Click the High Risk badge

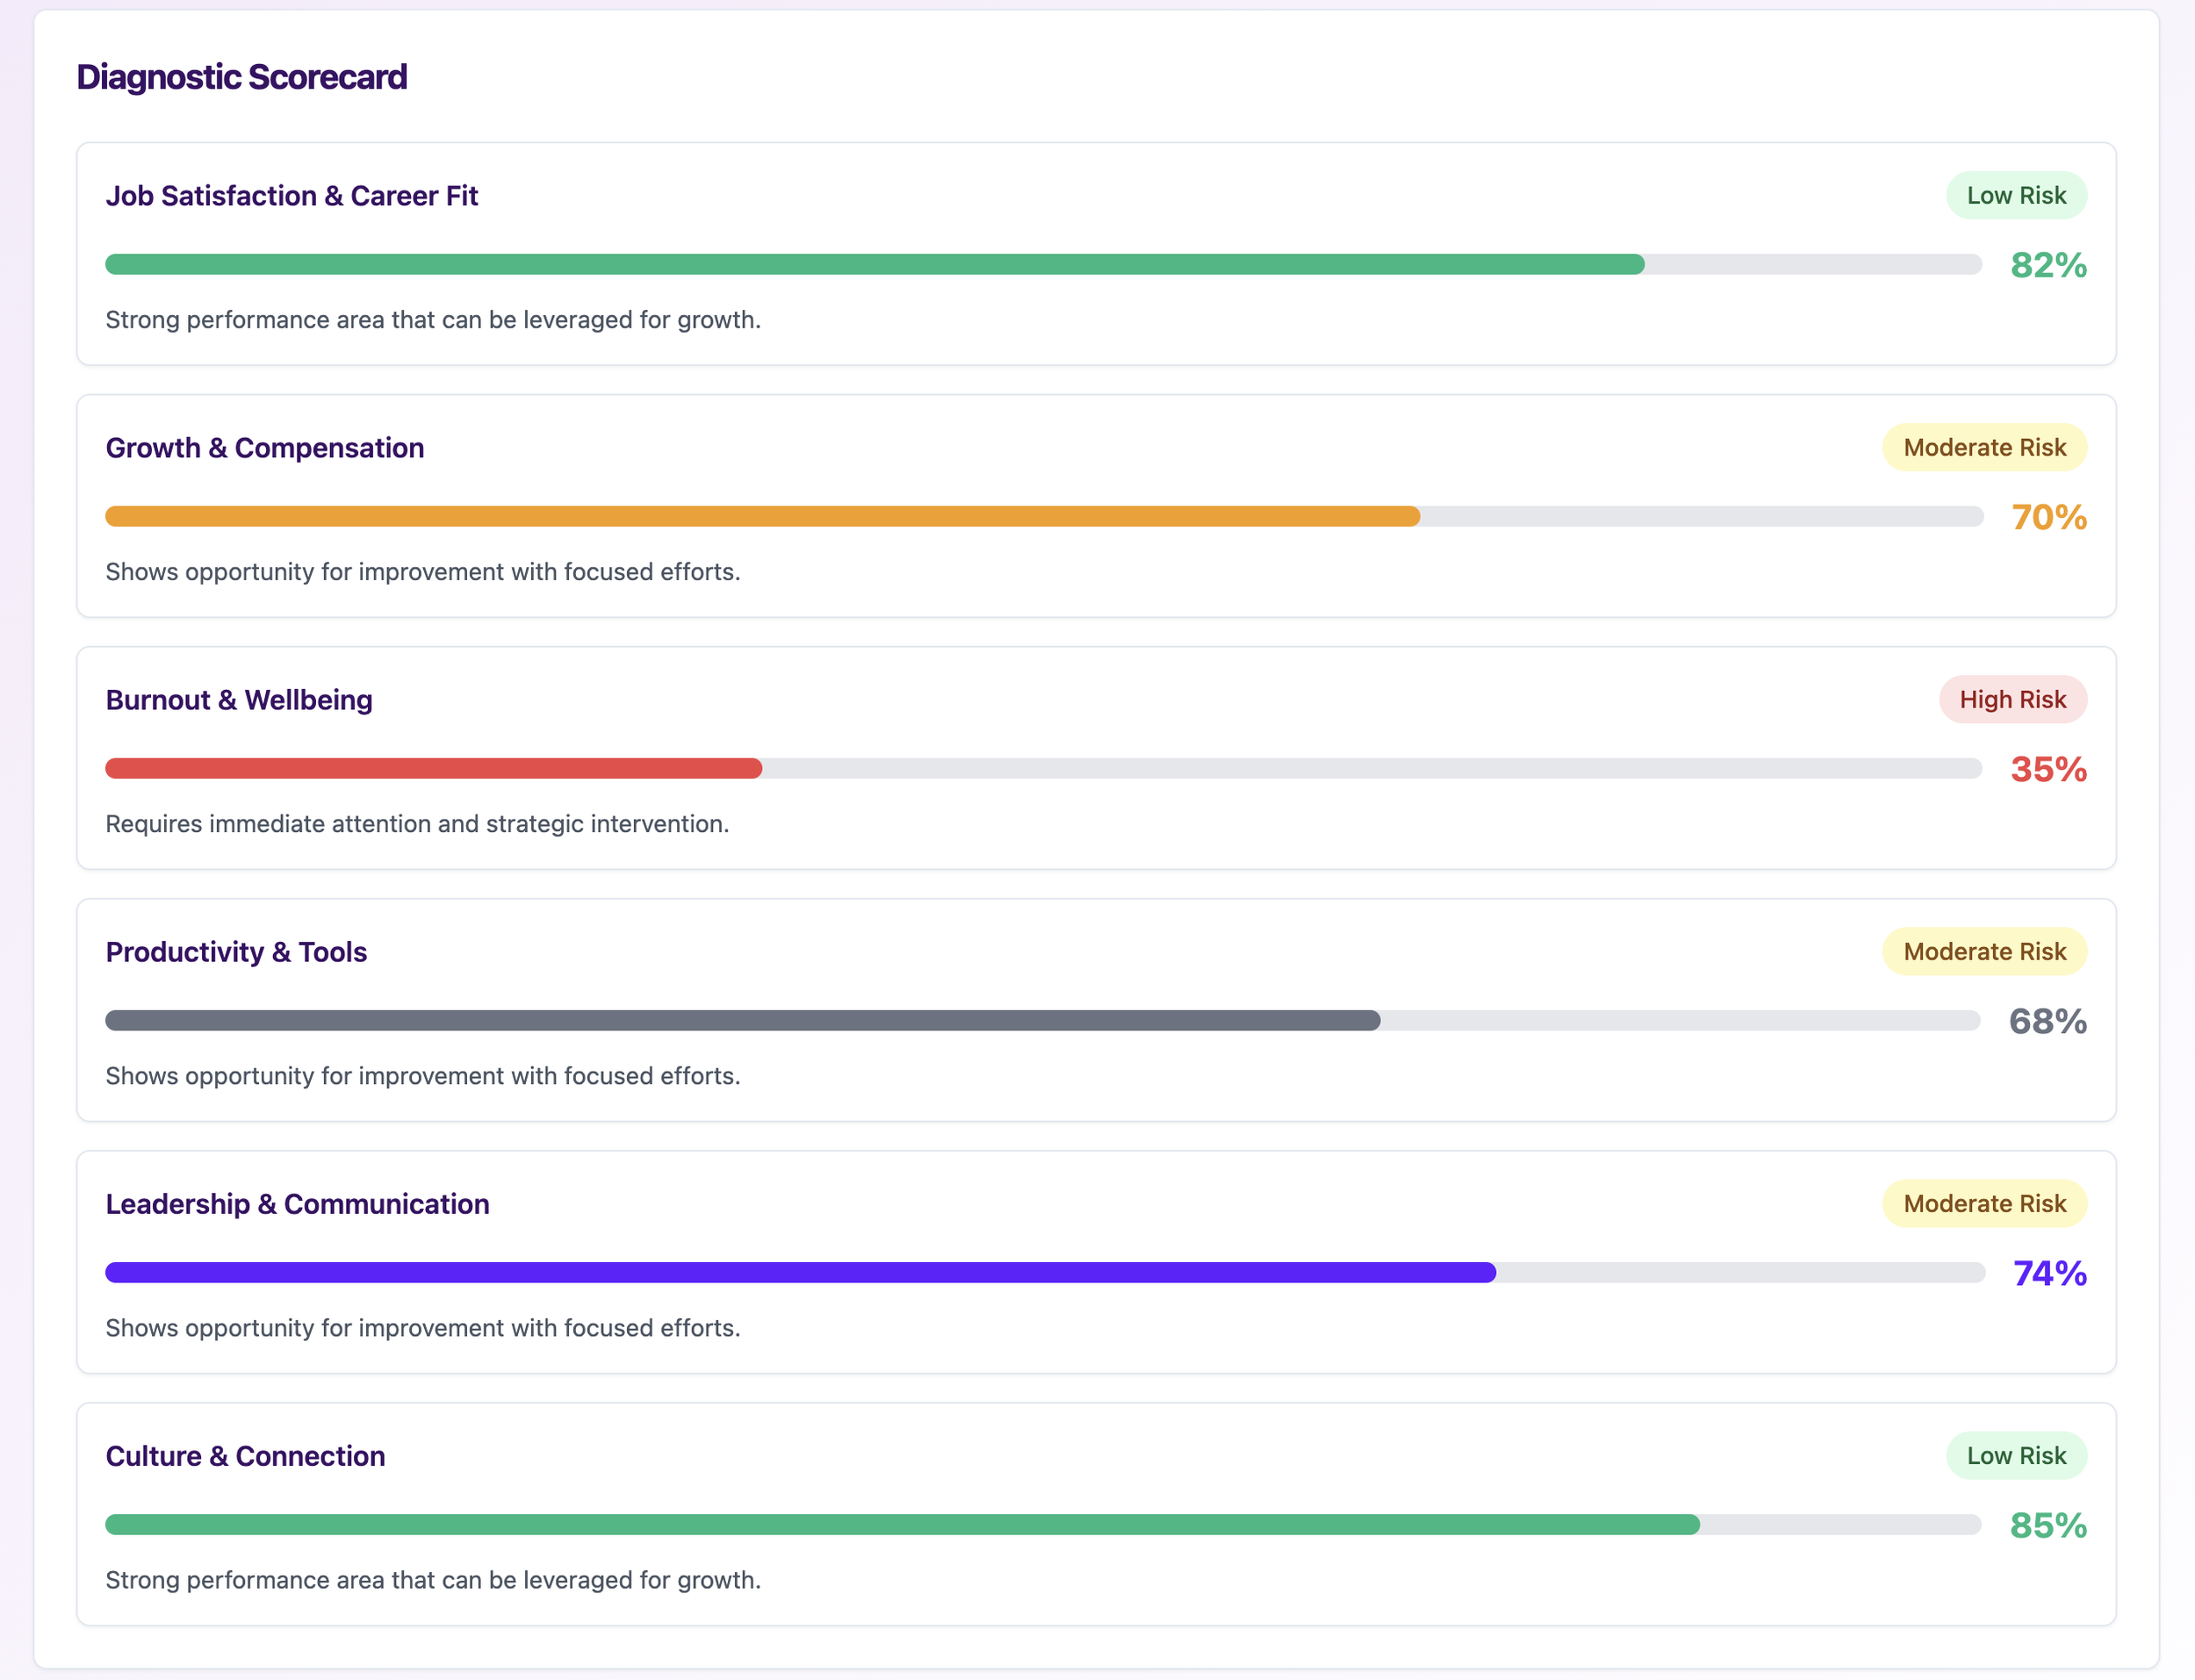coord(2012,700)
